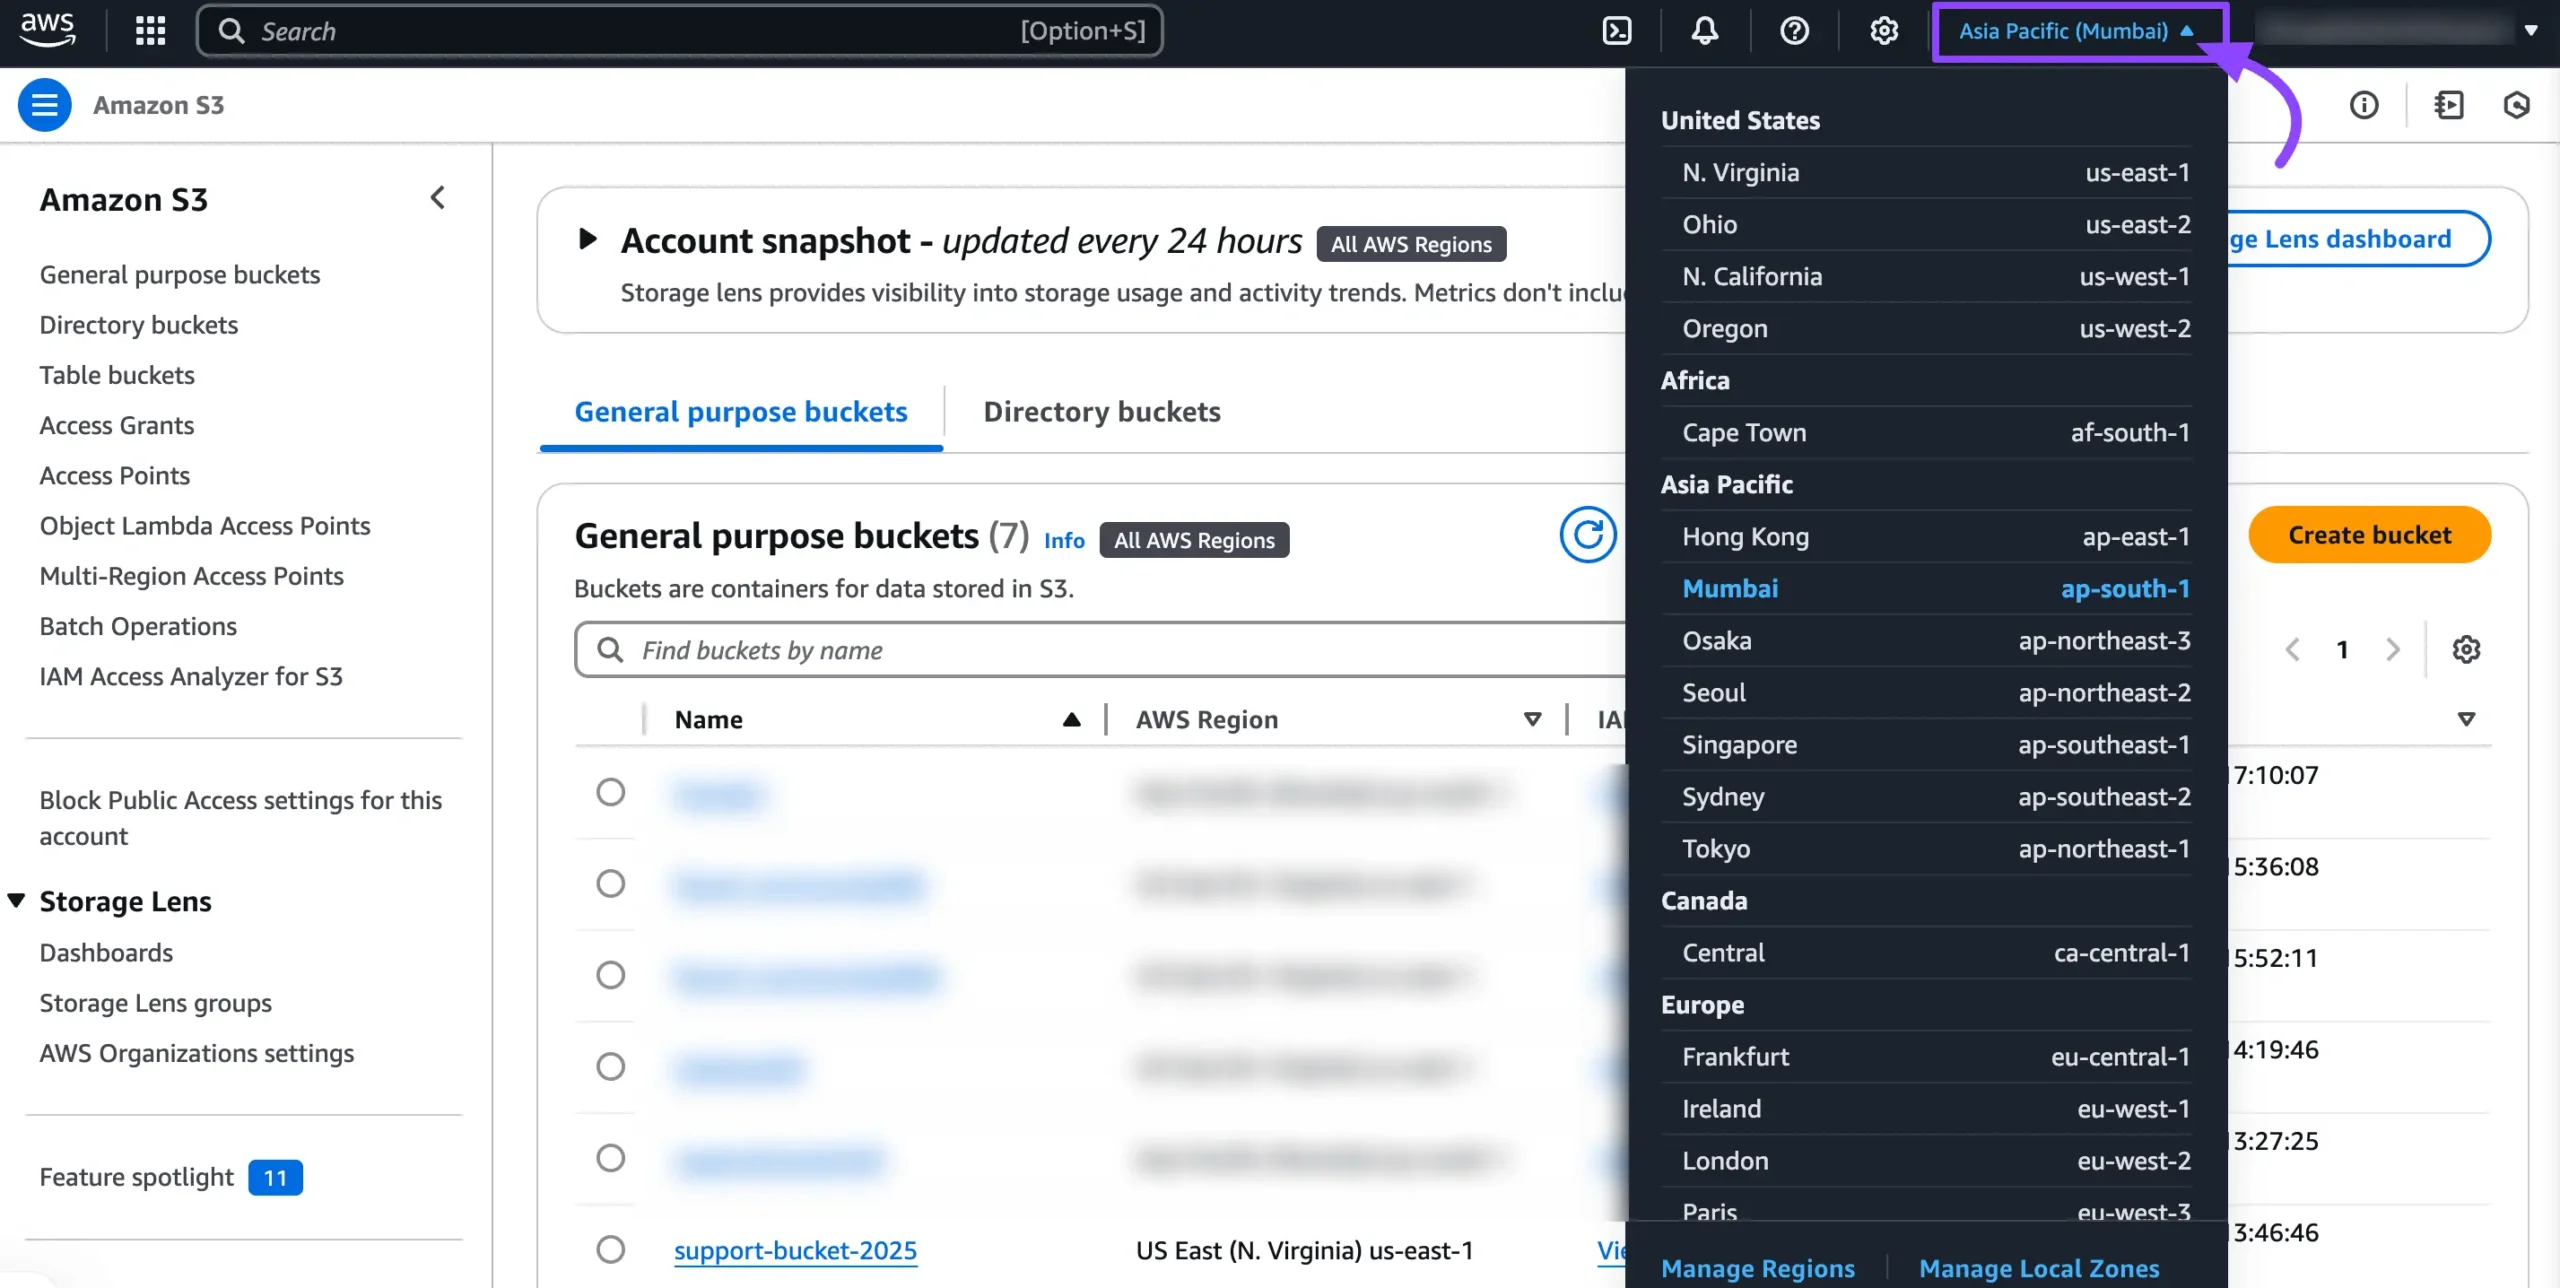Open Access Points in side navigation

pos(115,476)
